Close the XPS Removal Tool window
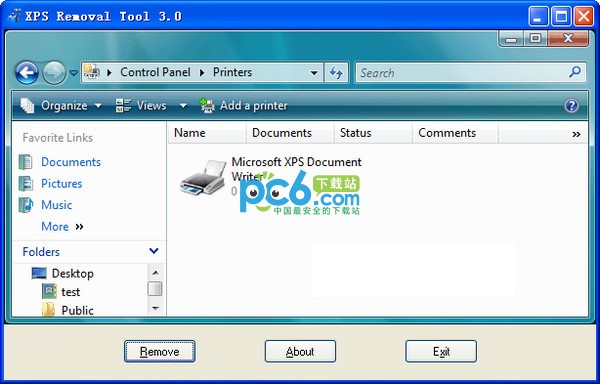The height and width of the screenshot is (384, 600). pyautogui.click(x=584, y=16)
